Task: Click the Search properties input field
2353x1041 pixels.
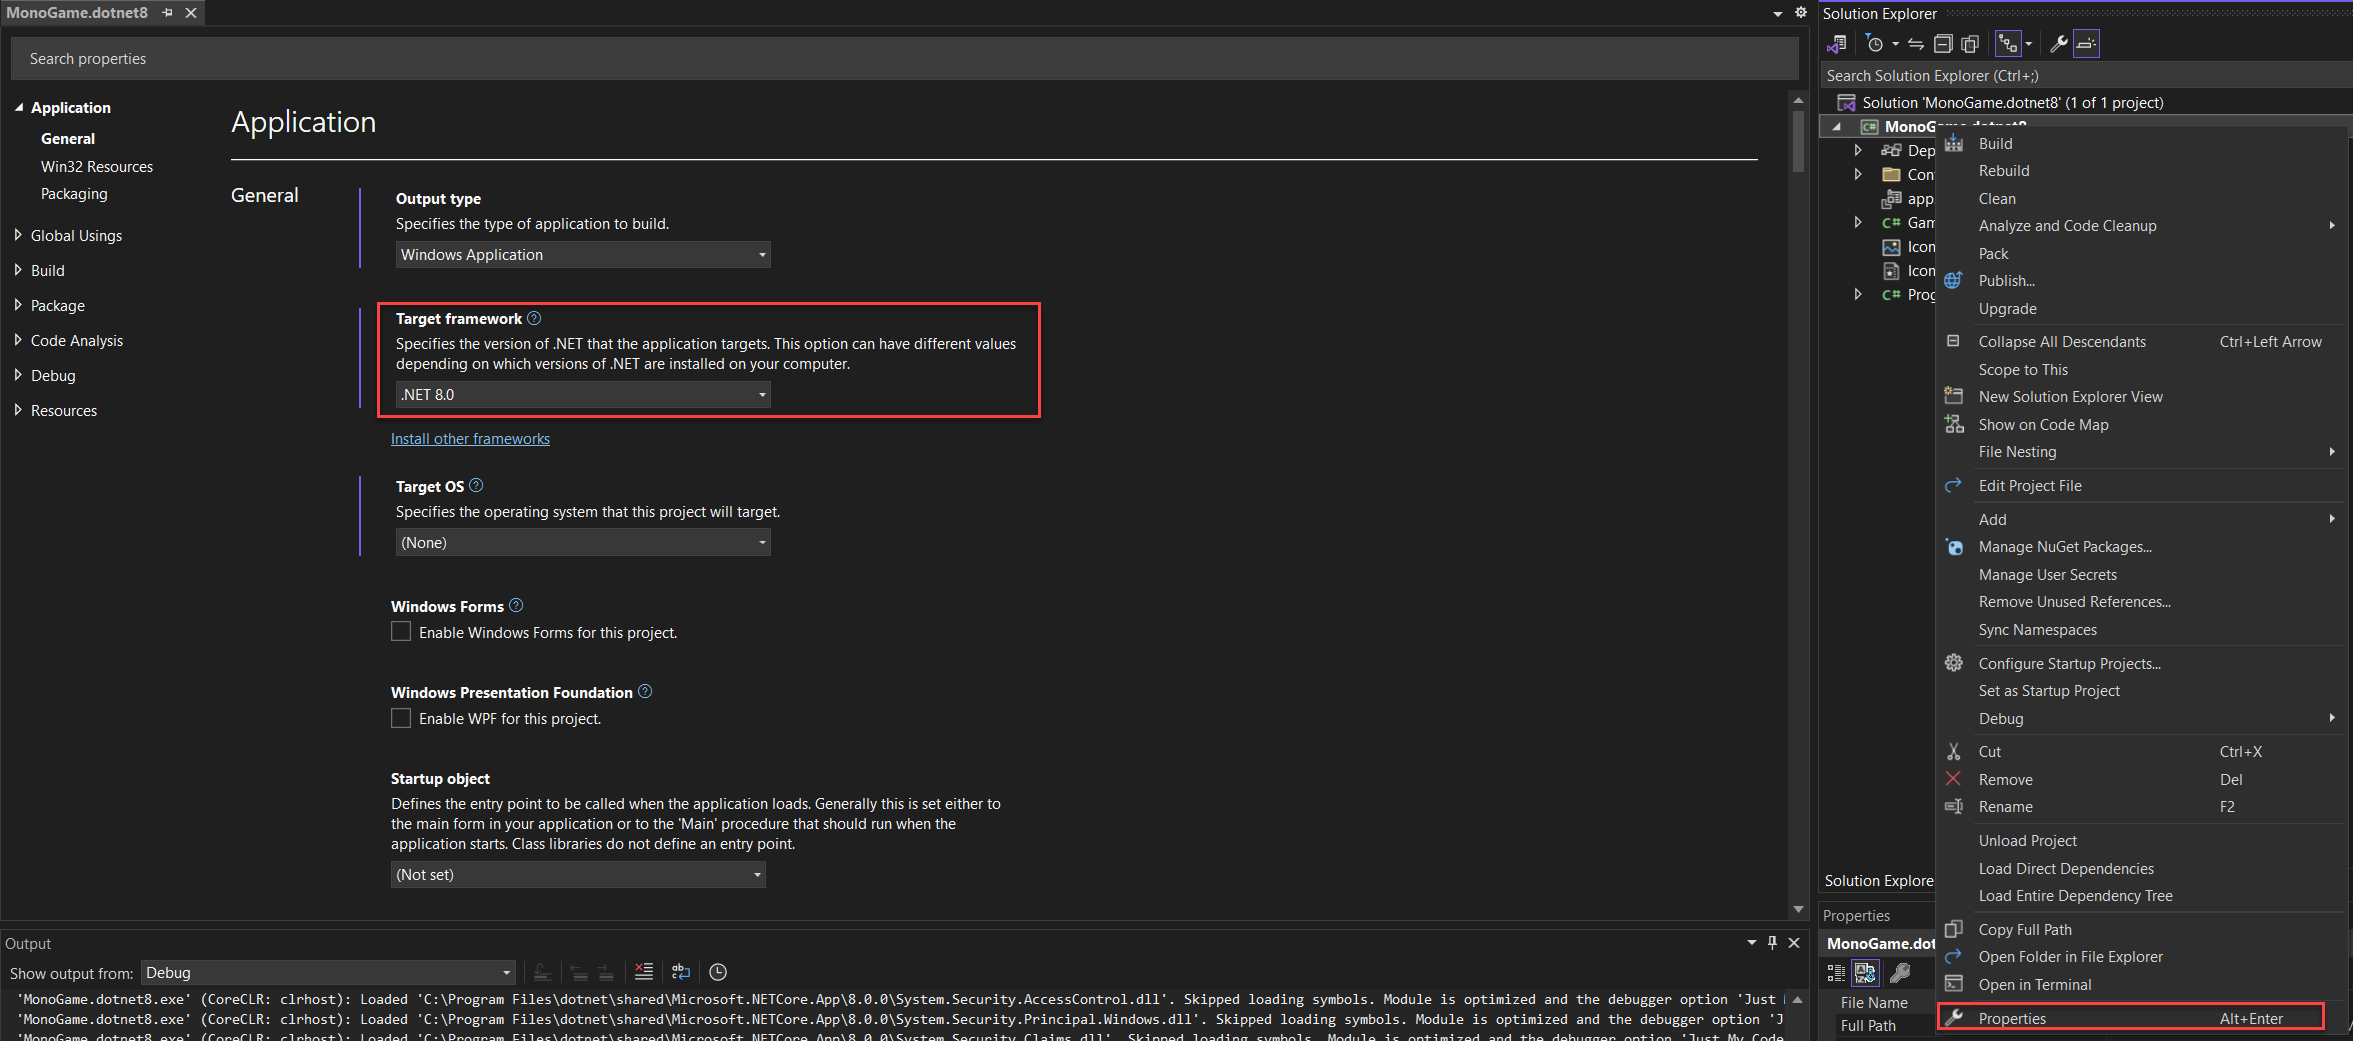Action: (x=904, y=59)
